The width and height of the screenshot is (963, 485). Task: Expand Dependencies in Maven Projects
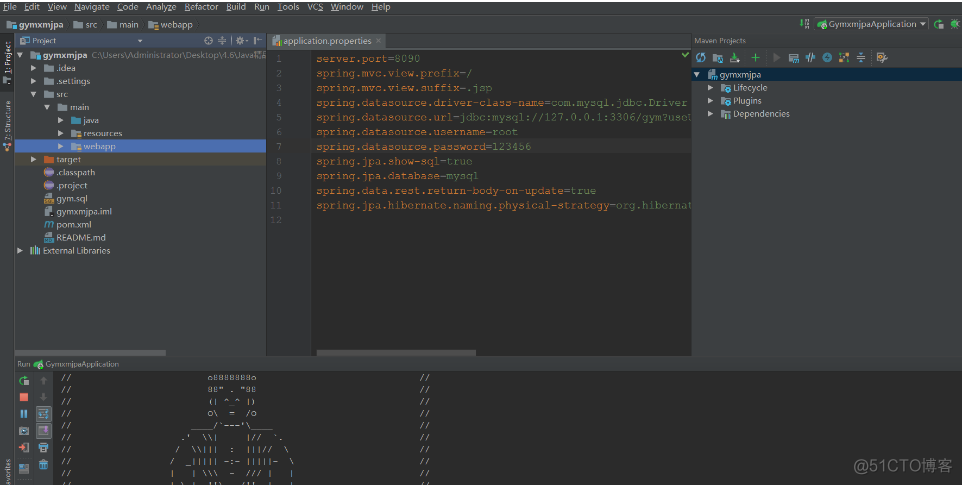(711, 114)
